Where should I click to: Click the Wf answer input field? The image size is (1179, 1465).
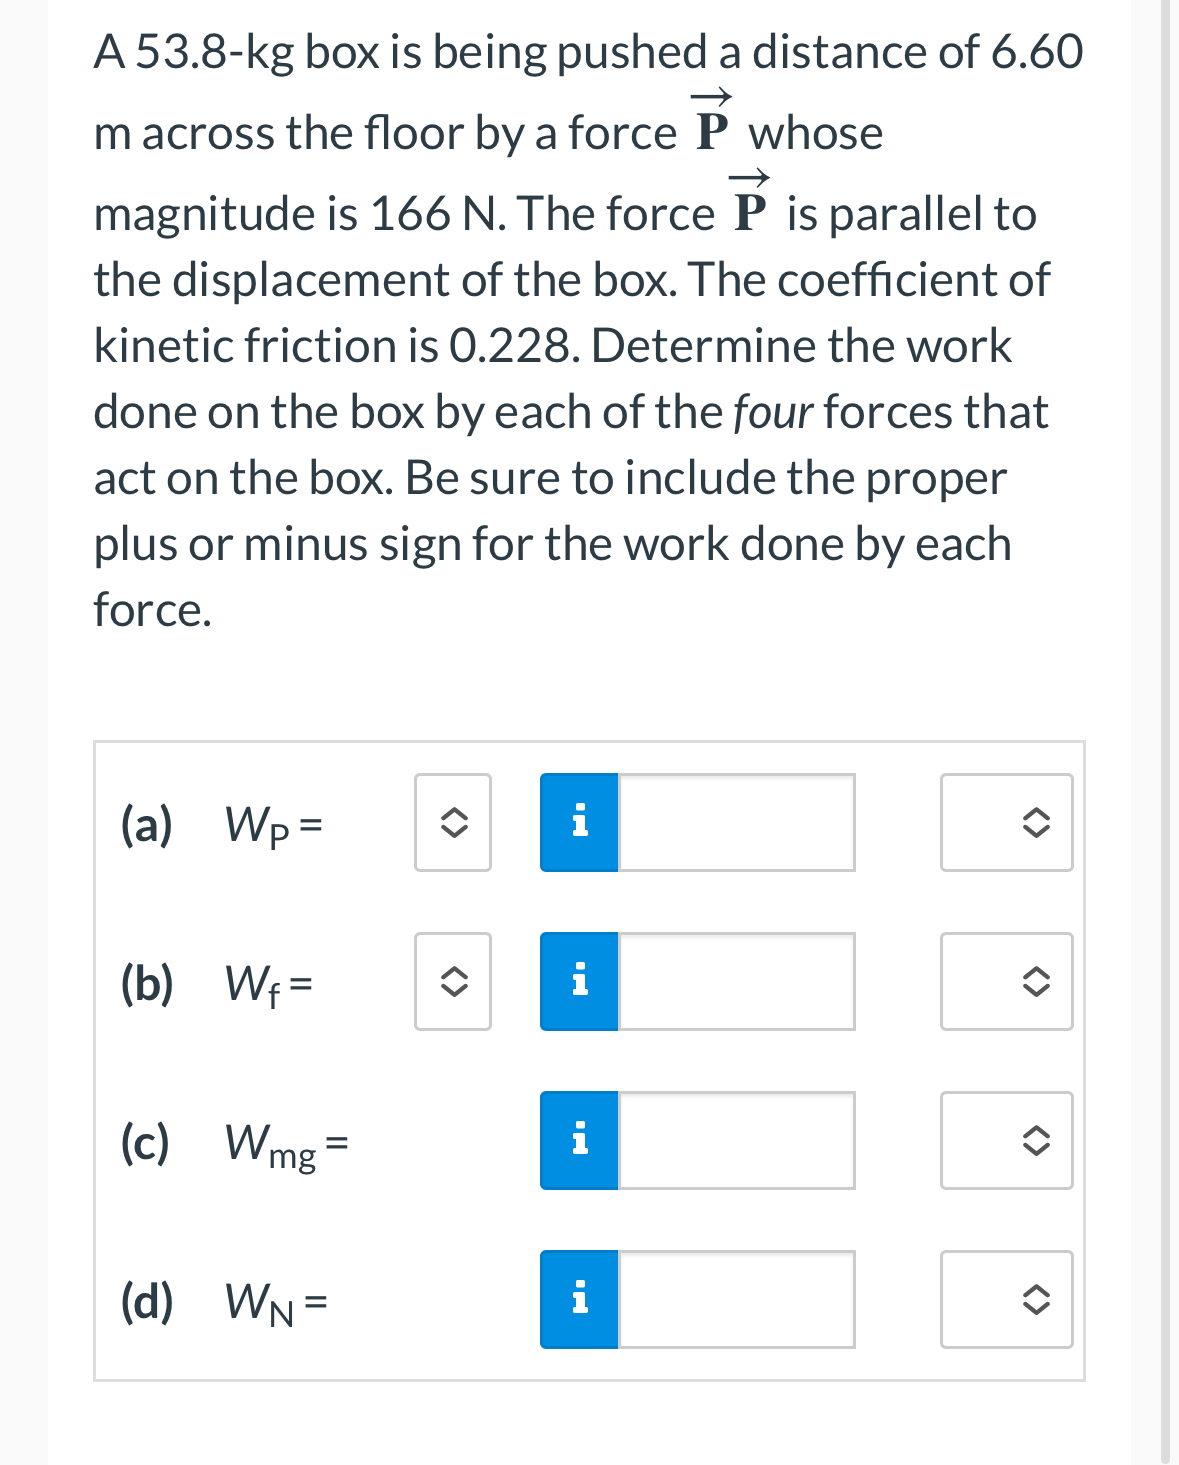(x=735, y=982)
